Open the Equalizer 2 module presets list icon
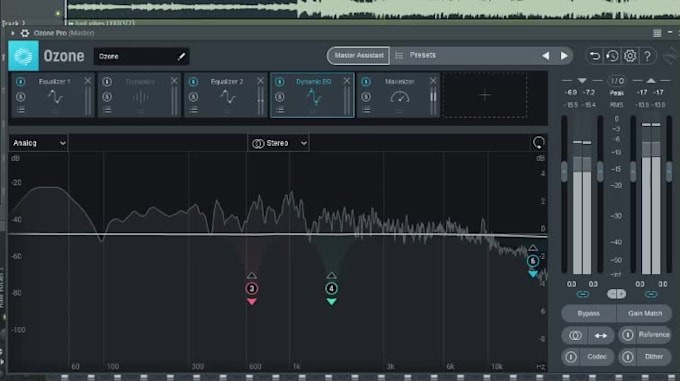The image size is (680, 381). [x=193, y=110]
